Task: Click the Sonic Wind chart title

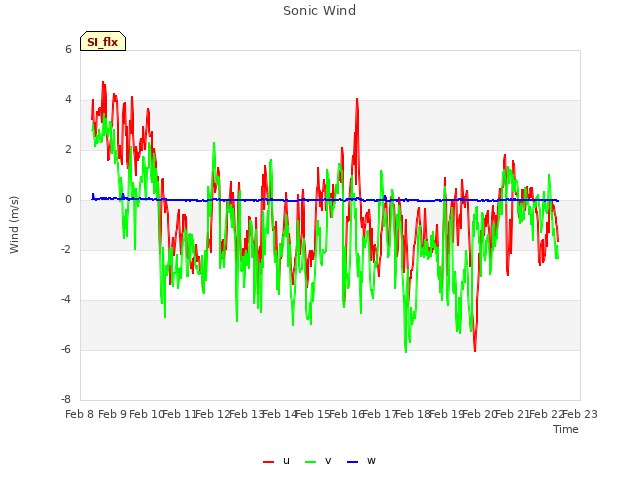Action: pyautogui.click(x=320, y=11)
